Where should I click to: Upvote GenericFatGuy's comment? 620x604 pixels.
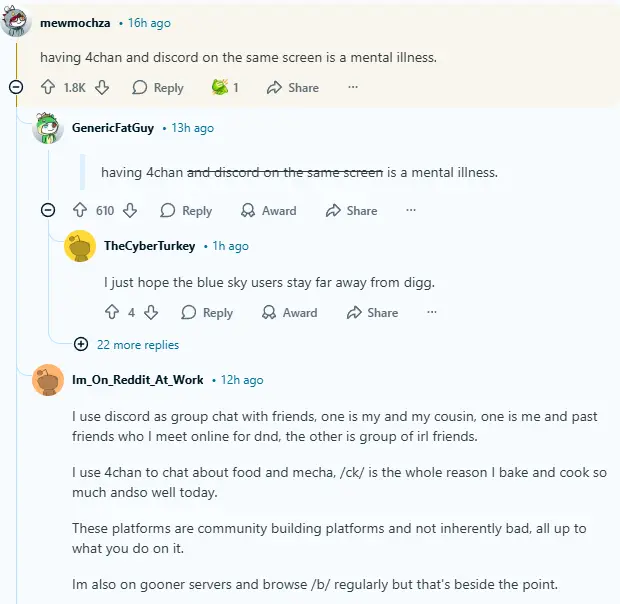[x=80, y=211]
